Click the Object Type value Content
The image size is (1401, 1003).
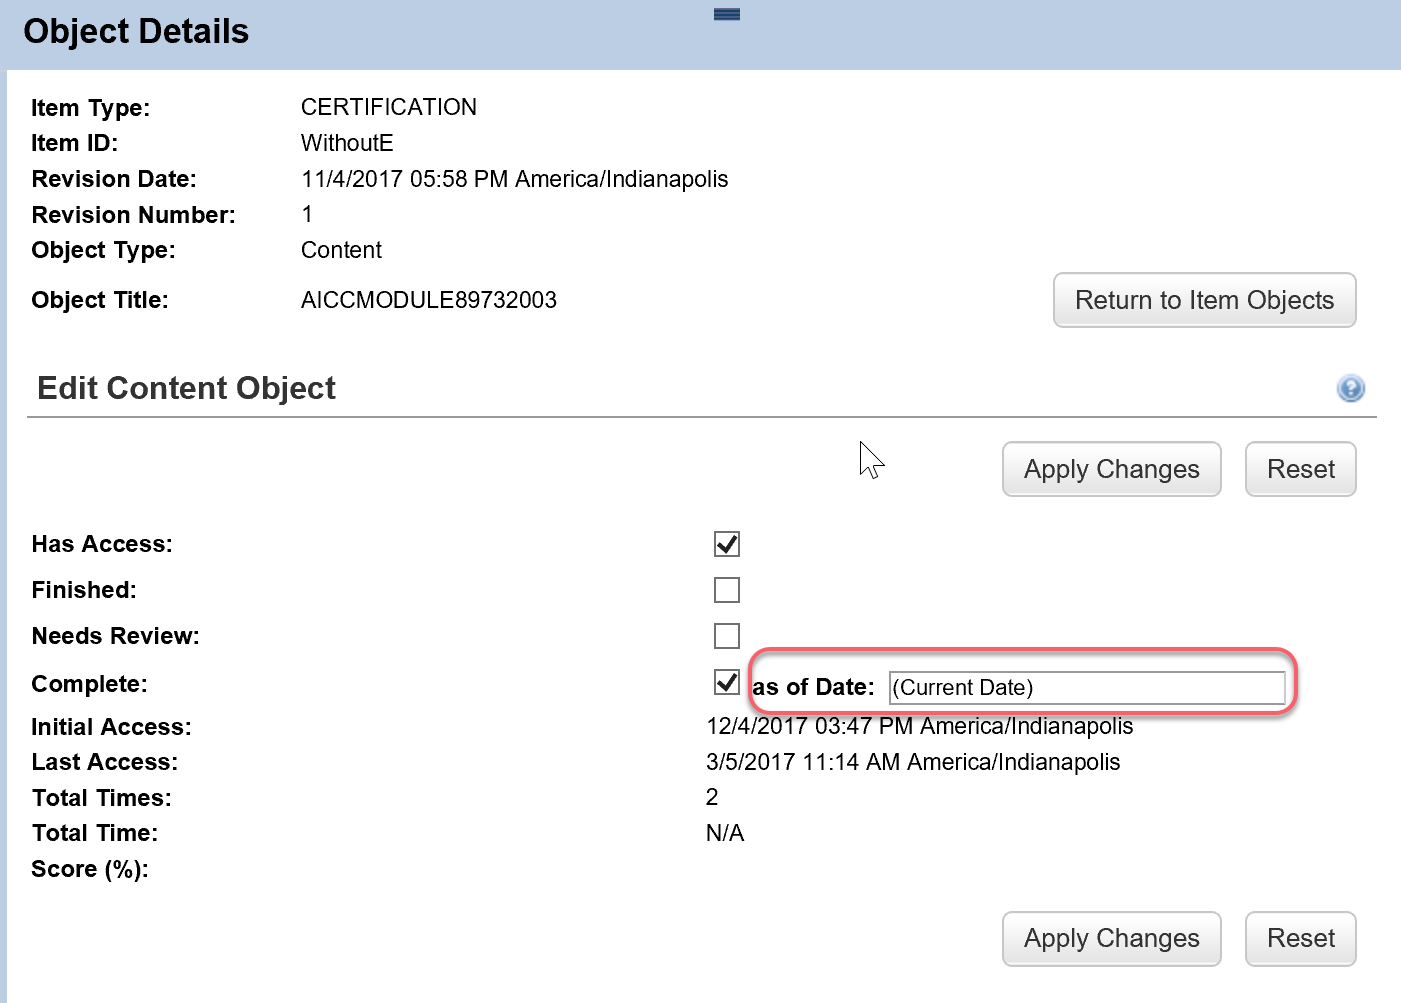coord(341,250)
